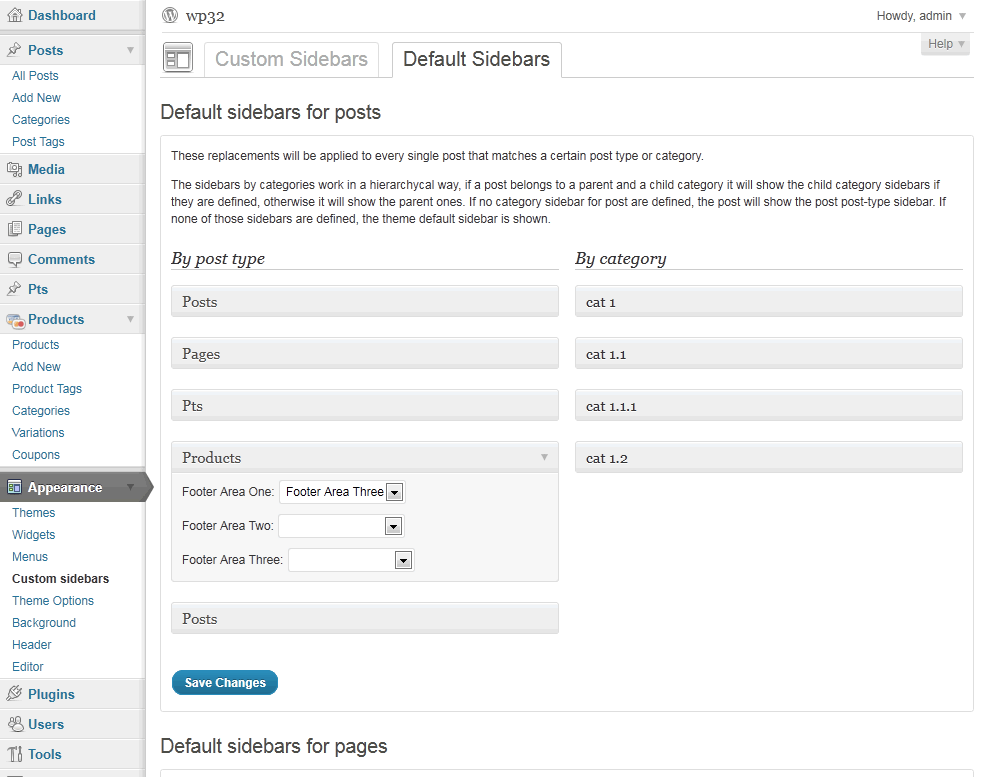Click the Users icon in sidebar

point(14,724)
